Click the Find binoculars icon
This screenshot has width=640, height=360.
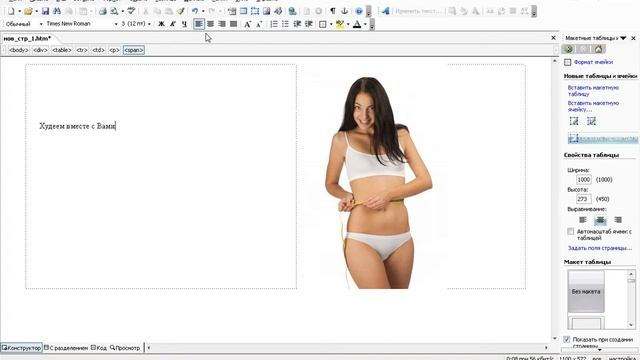click(57, 11)
